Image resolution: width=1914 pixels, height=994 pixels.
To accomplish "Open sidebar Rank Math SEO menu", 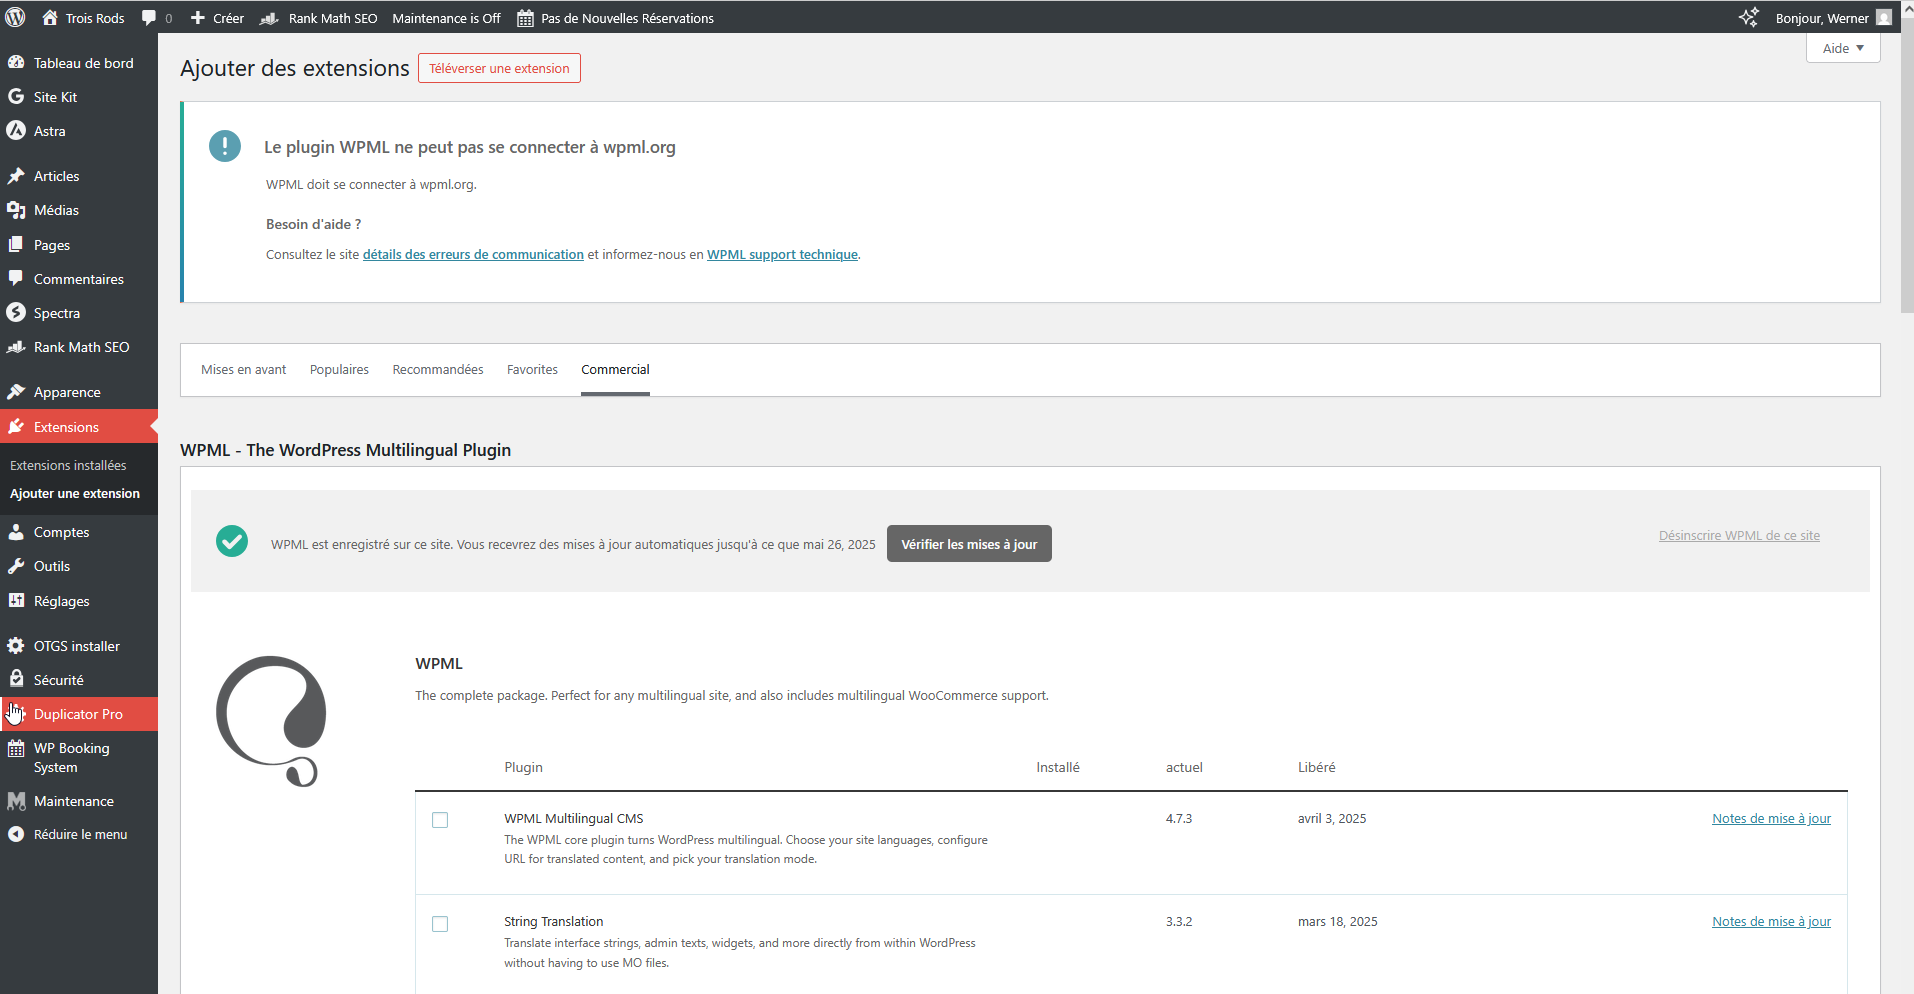I will pyautogui.click(x=79, y=347).
